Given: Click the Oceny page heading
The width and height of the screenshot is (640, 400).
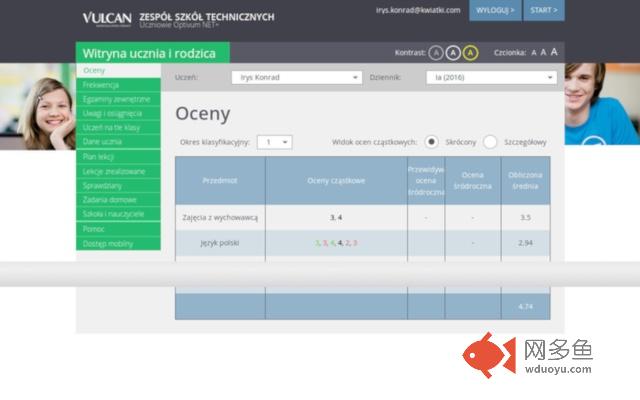Looking at the screenshot, I should 203,114.
